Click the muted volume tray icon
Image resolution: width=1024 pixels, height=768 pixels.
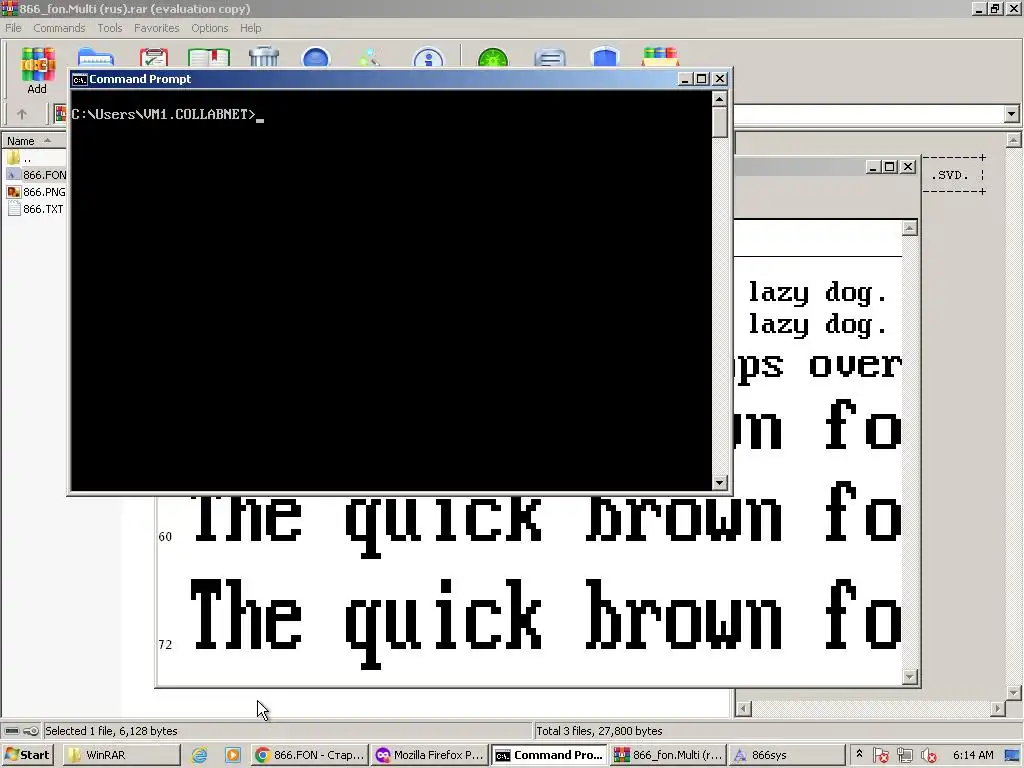coord(928,756)
